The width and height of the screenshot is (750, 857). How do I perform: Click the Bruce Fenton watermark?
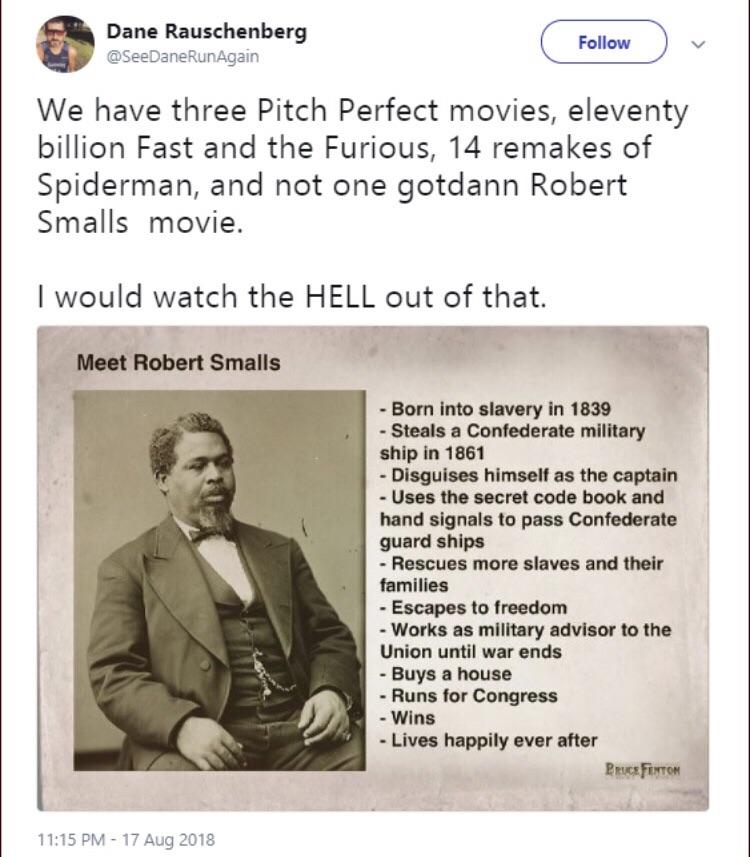point(642,770)
